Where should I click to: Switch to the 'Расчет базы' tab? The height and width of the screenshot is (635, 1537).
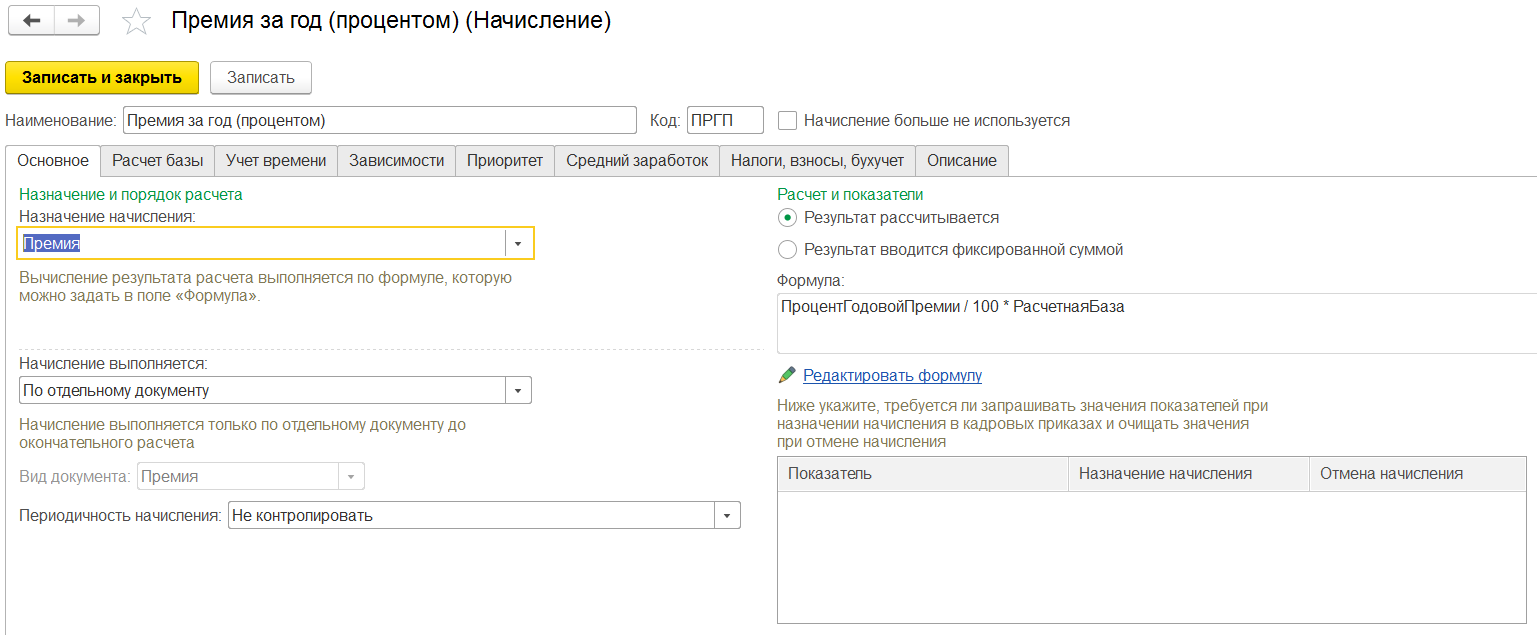(x=158, y=161)
